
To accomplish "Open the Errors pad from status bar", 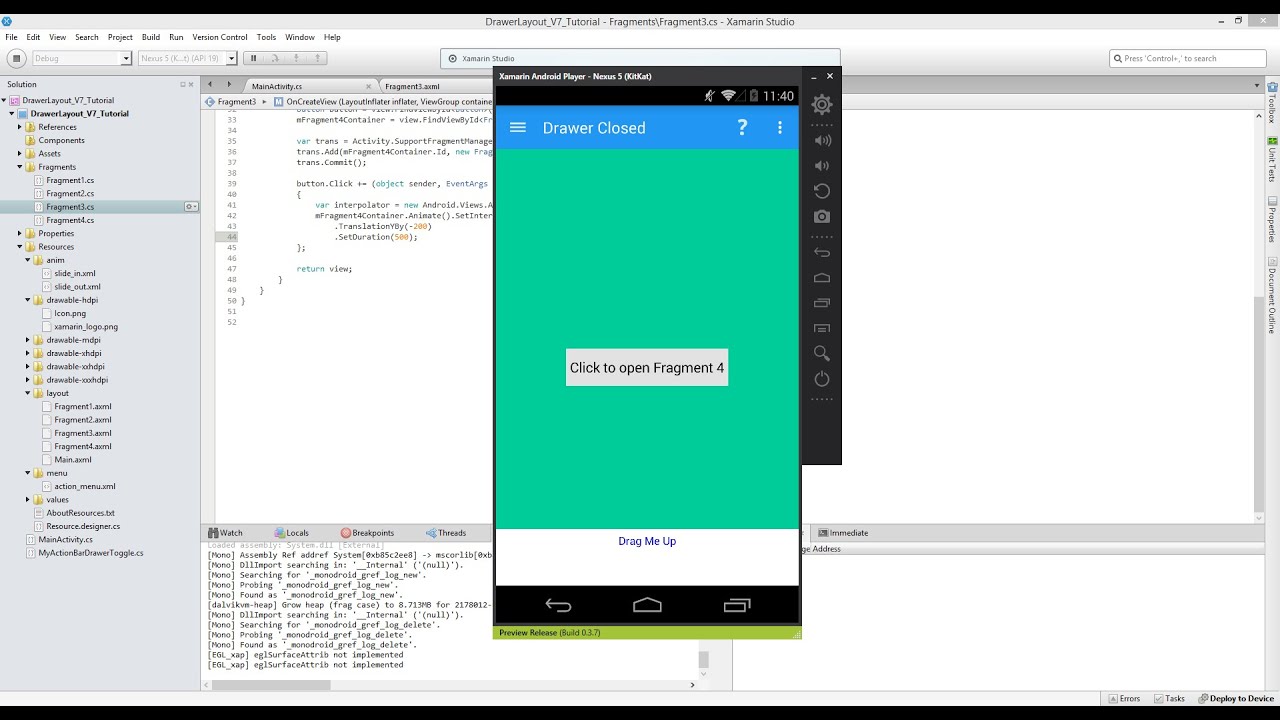I will point(1124,698).
